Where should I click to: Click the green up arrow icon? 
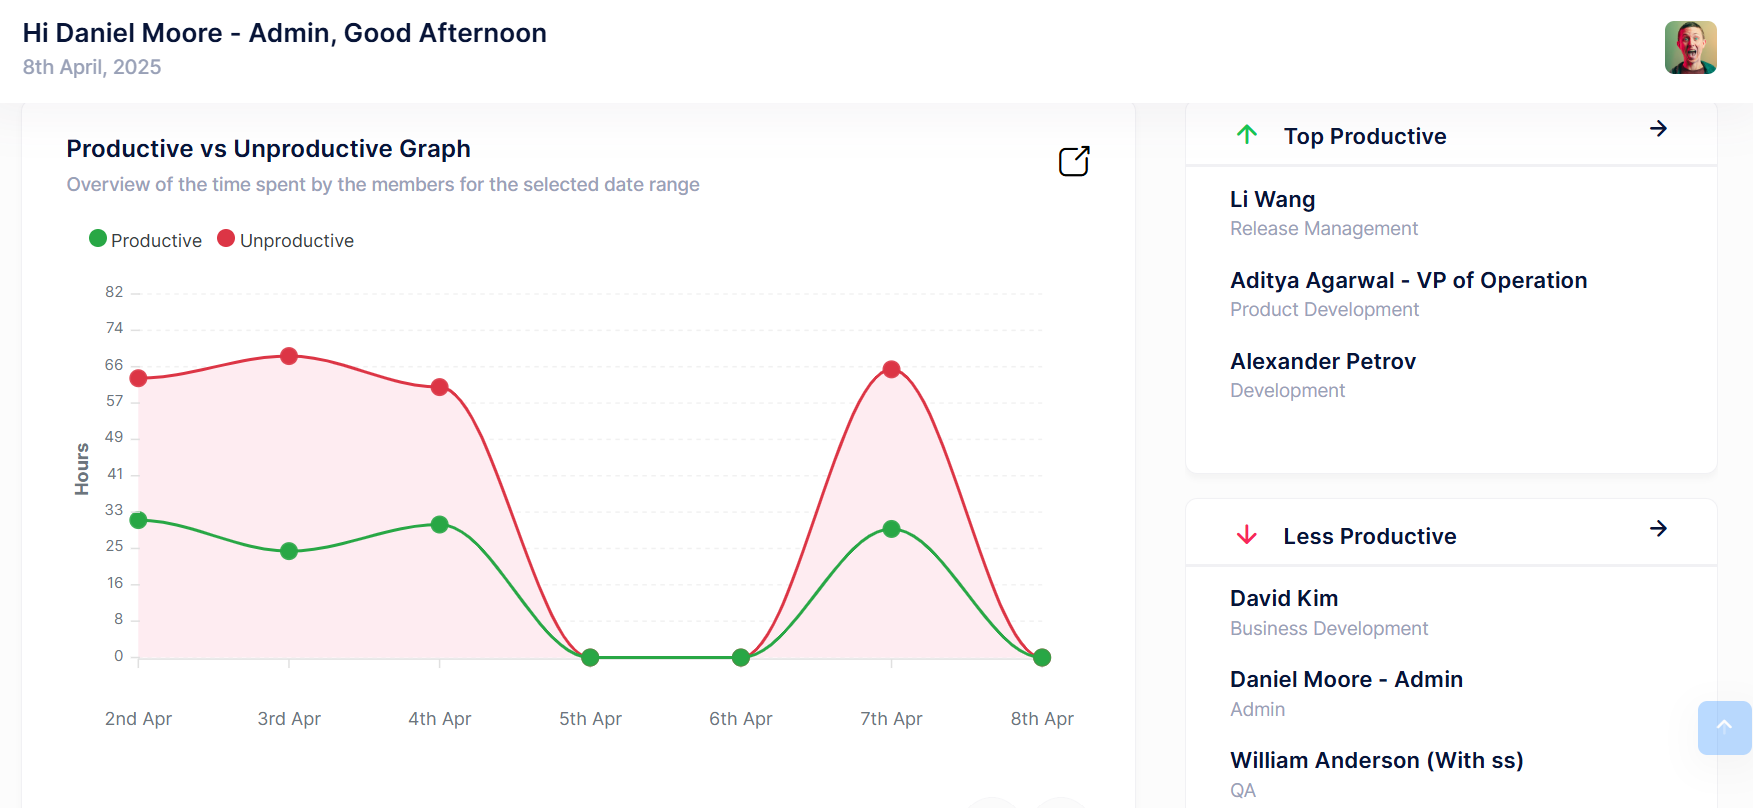coord(1247,134)
